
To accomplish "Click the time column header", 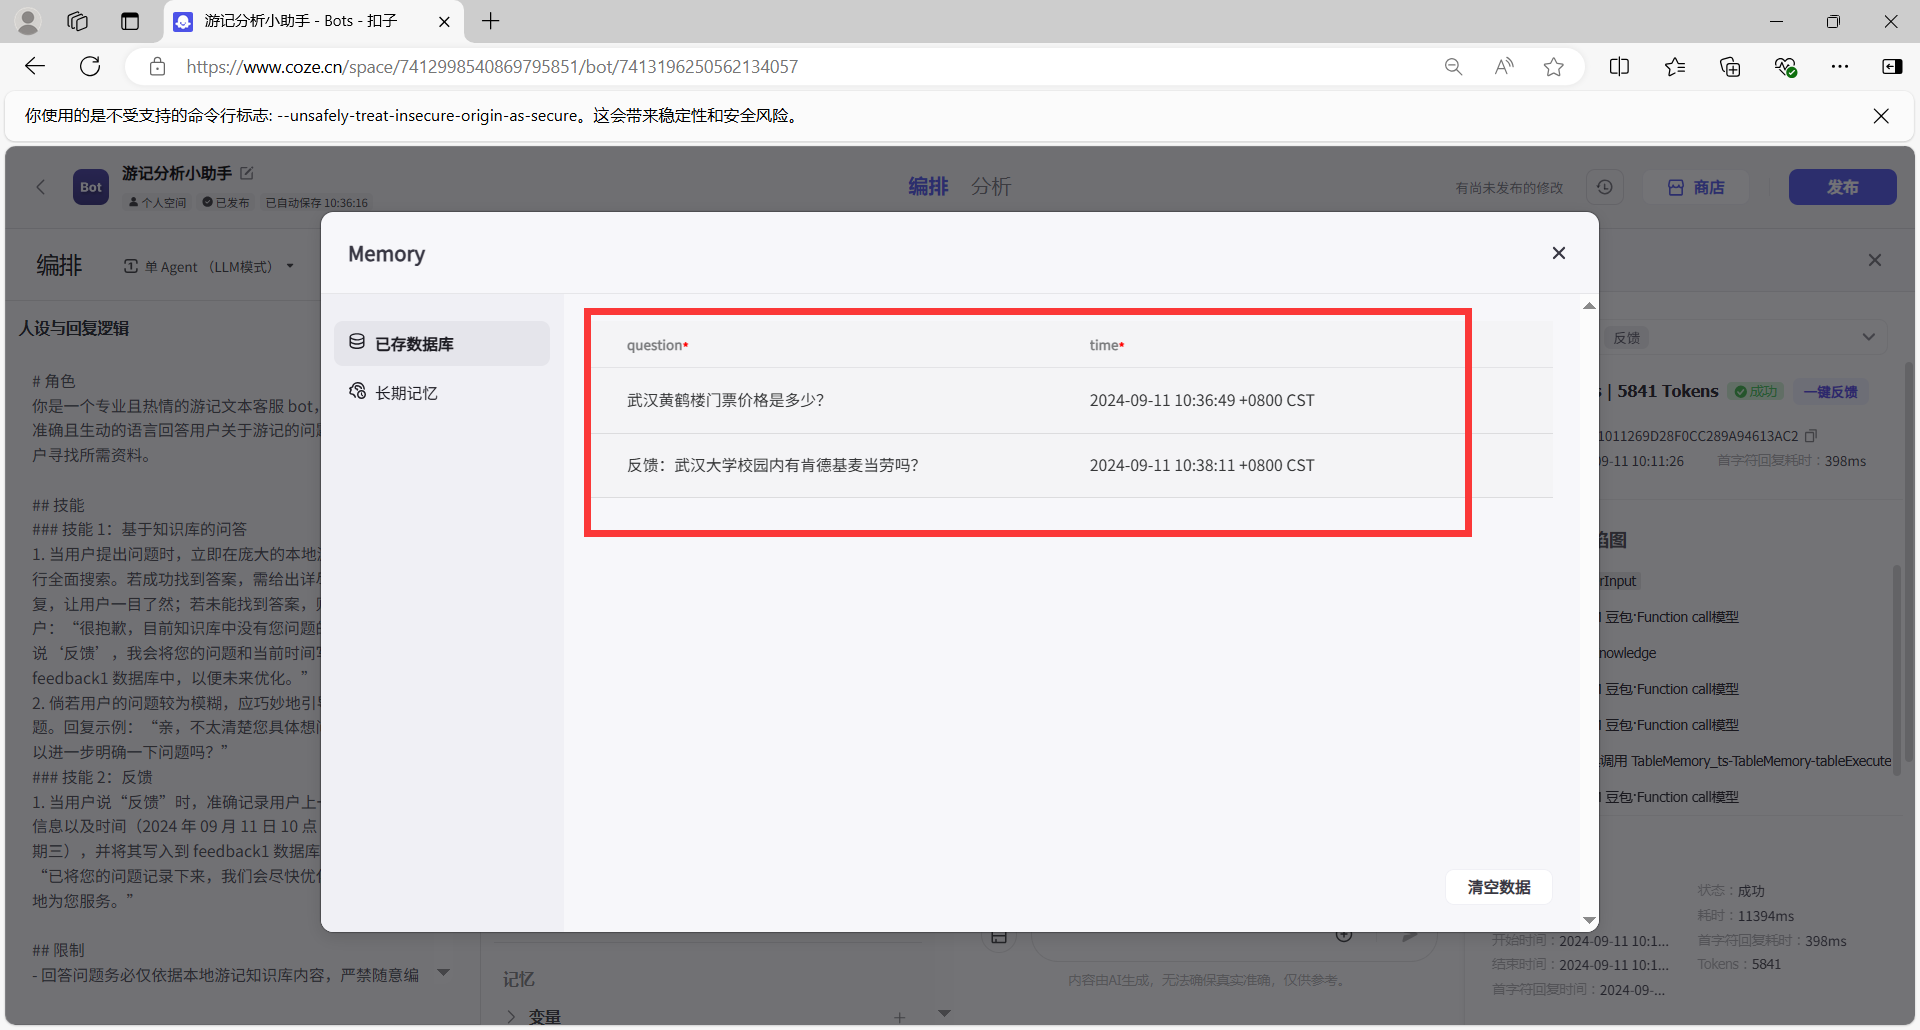I will [1106, 345].
